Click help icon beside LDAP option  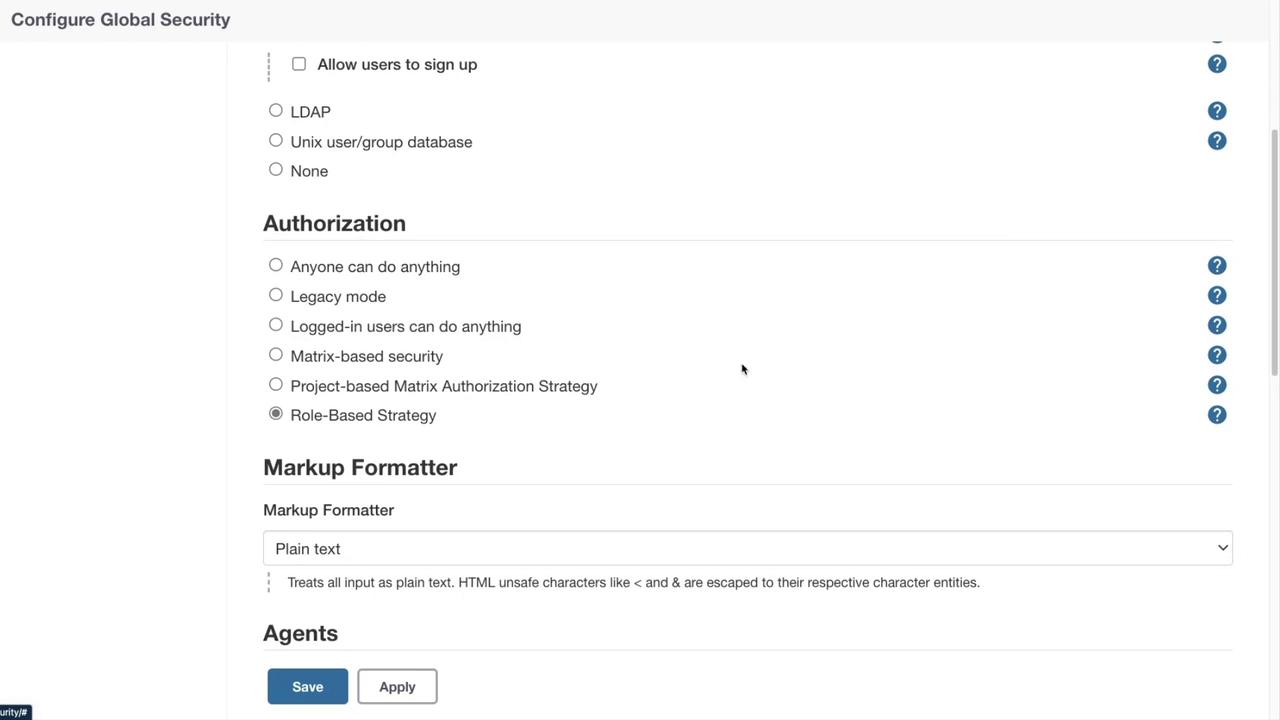click(1217, 111)
